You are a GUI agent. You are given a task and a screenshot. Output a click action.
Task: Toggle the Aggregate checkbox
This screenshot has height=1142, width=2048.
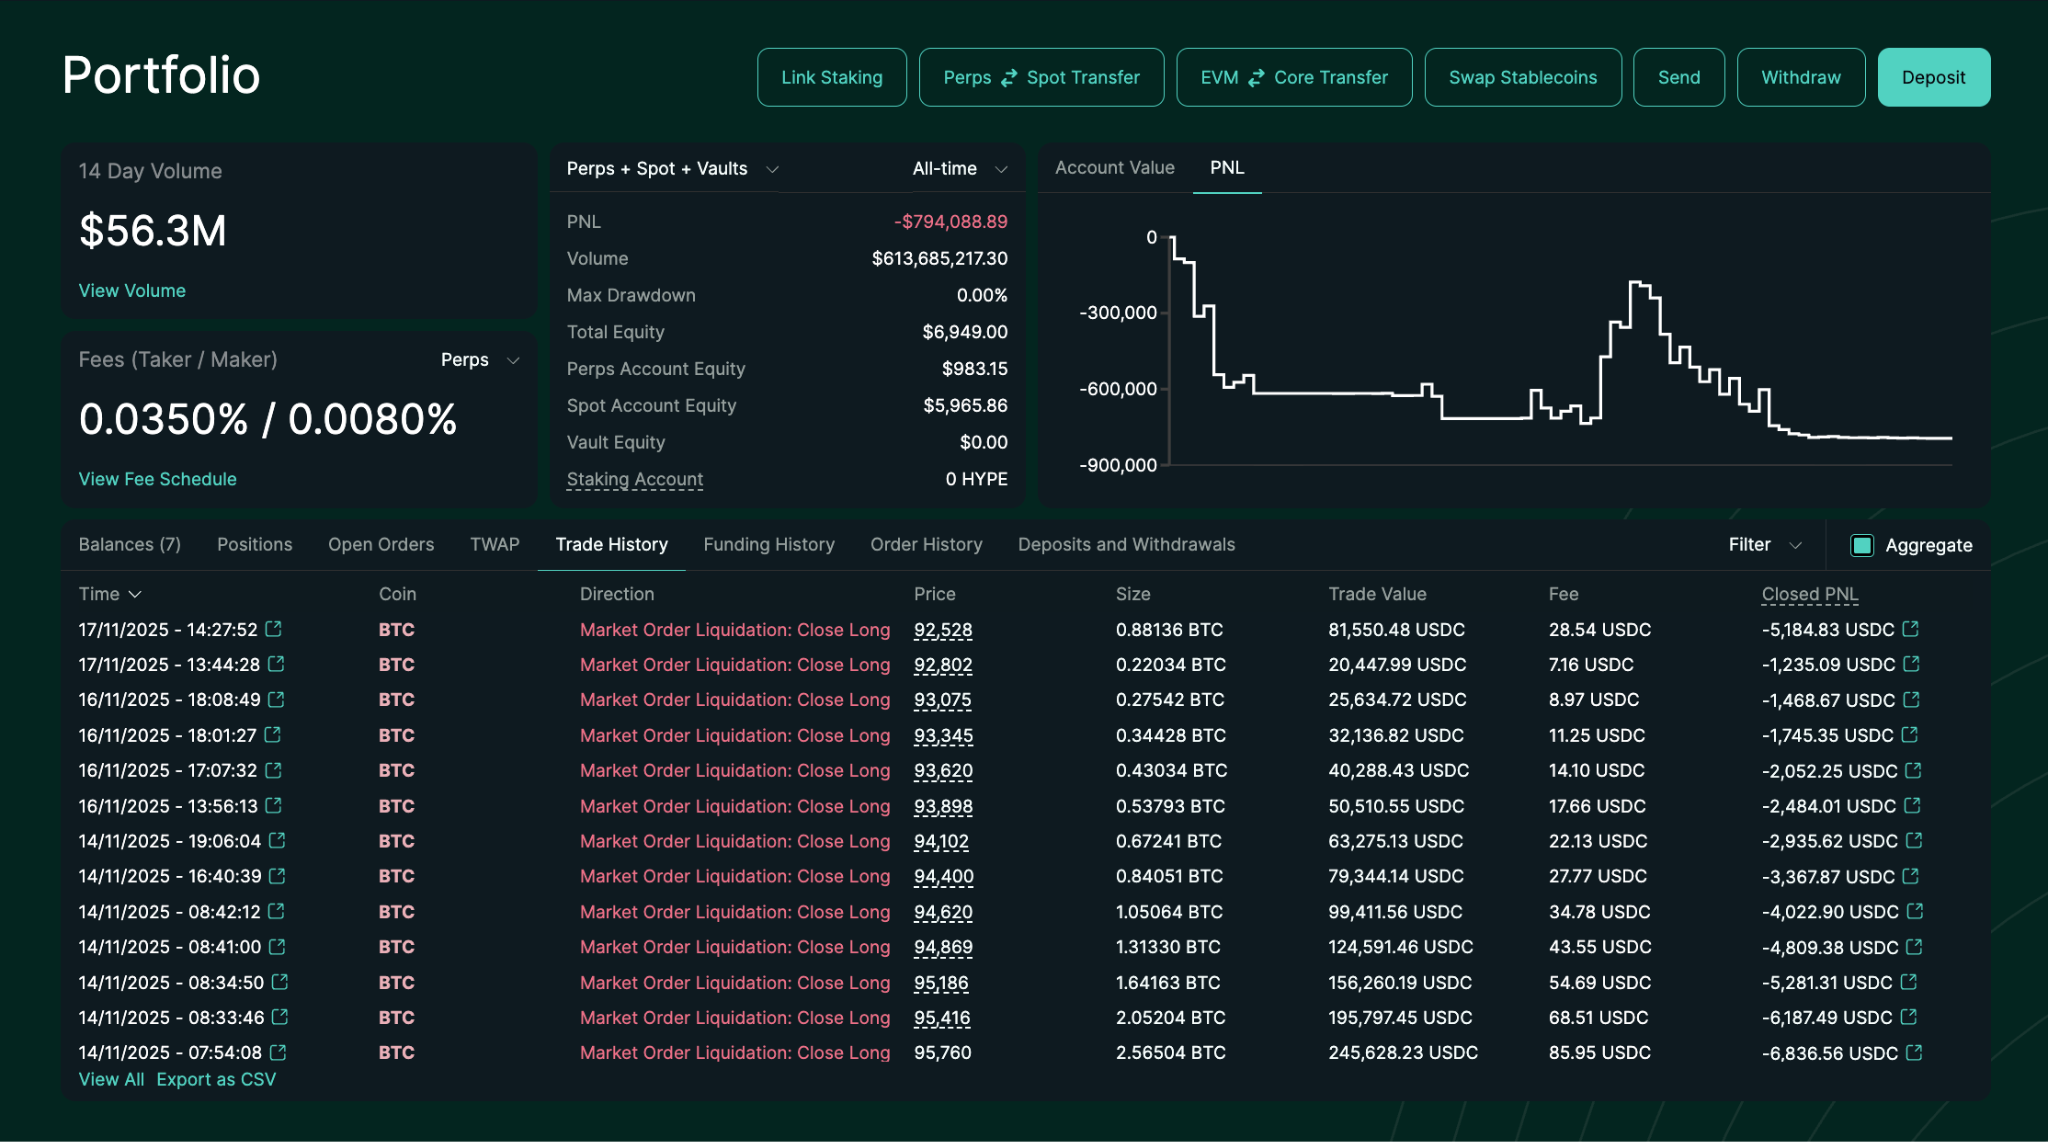click(1861, 545)
